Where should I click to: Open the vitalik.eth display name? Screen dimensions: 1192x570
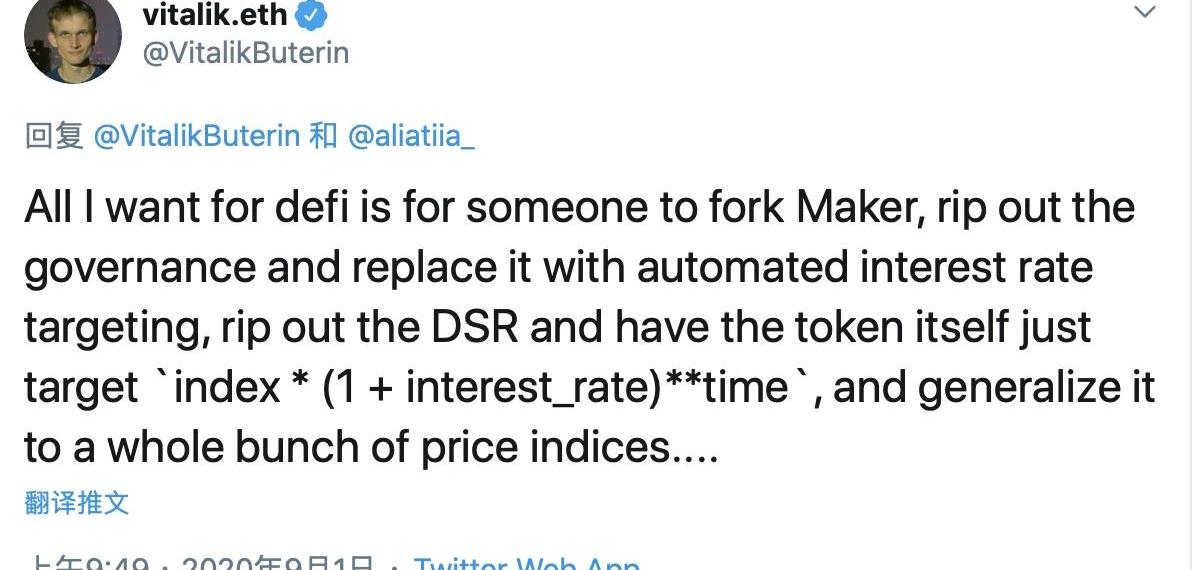215,15
